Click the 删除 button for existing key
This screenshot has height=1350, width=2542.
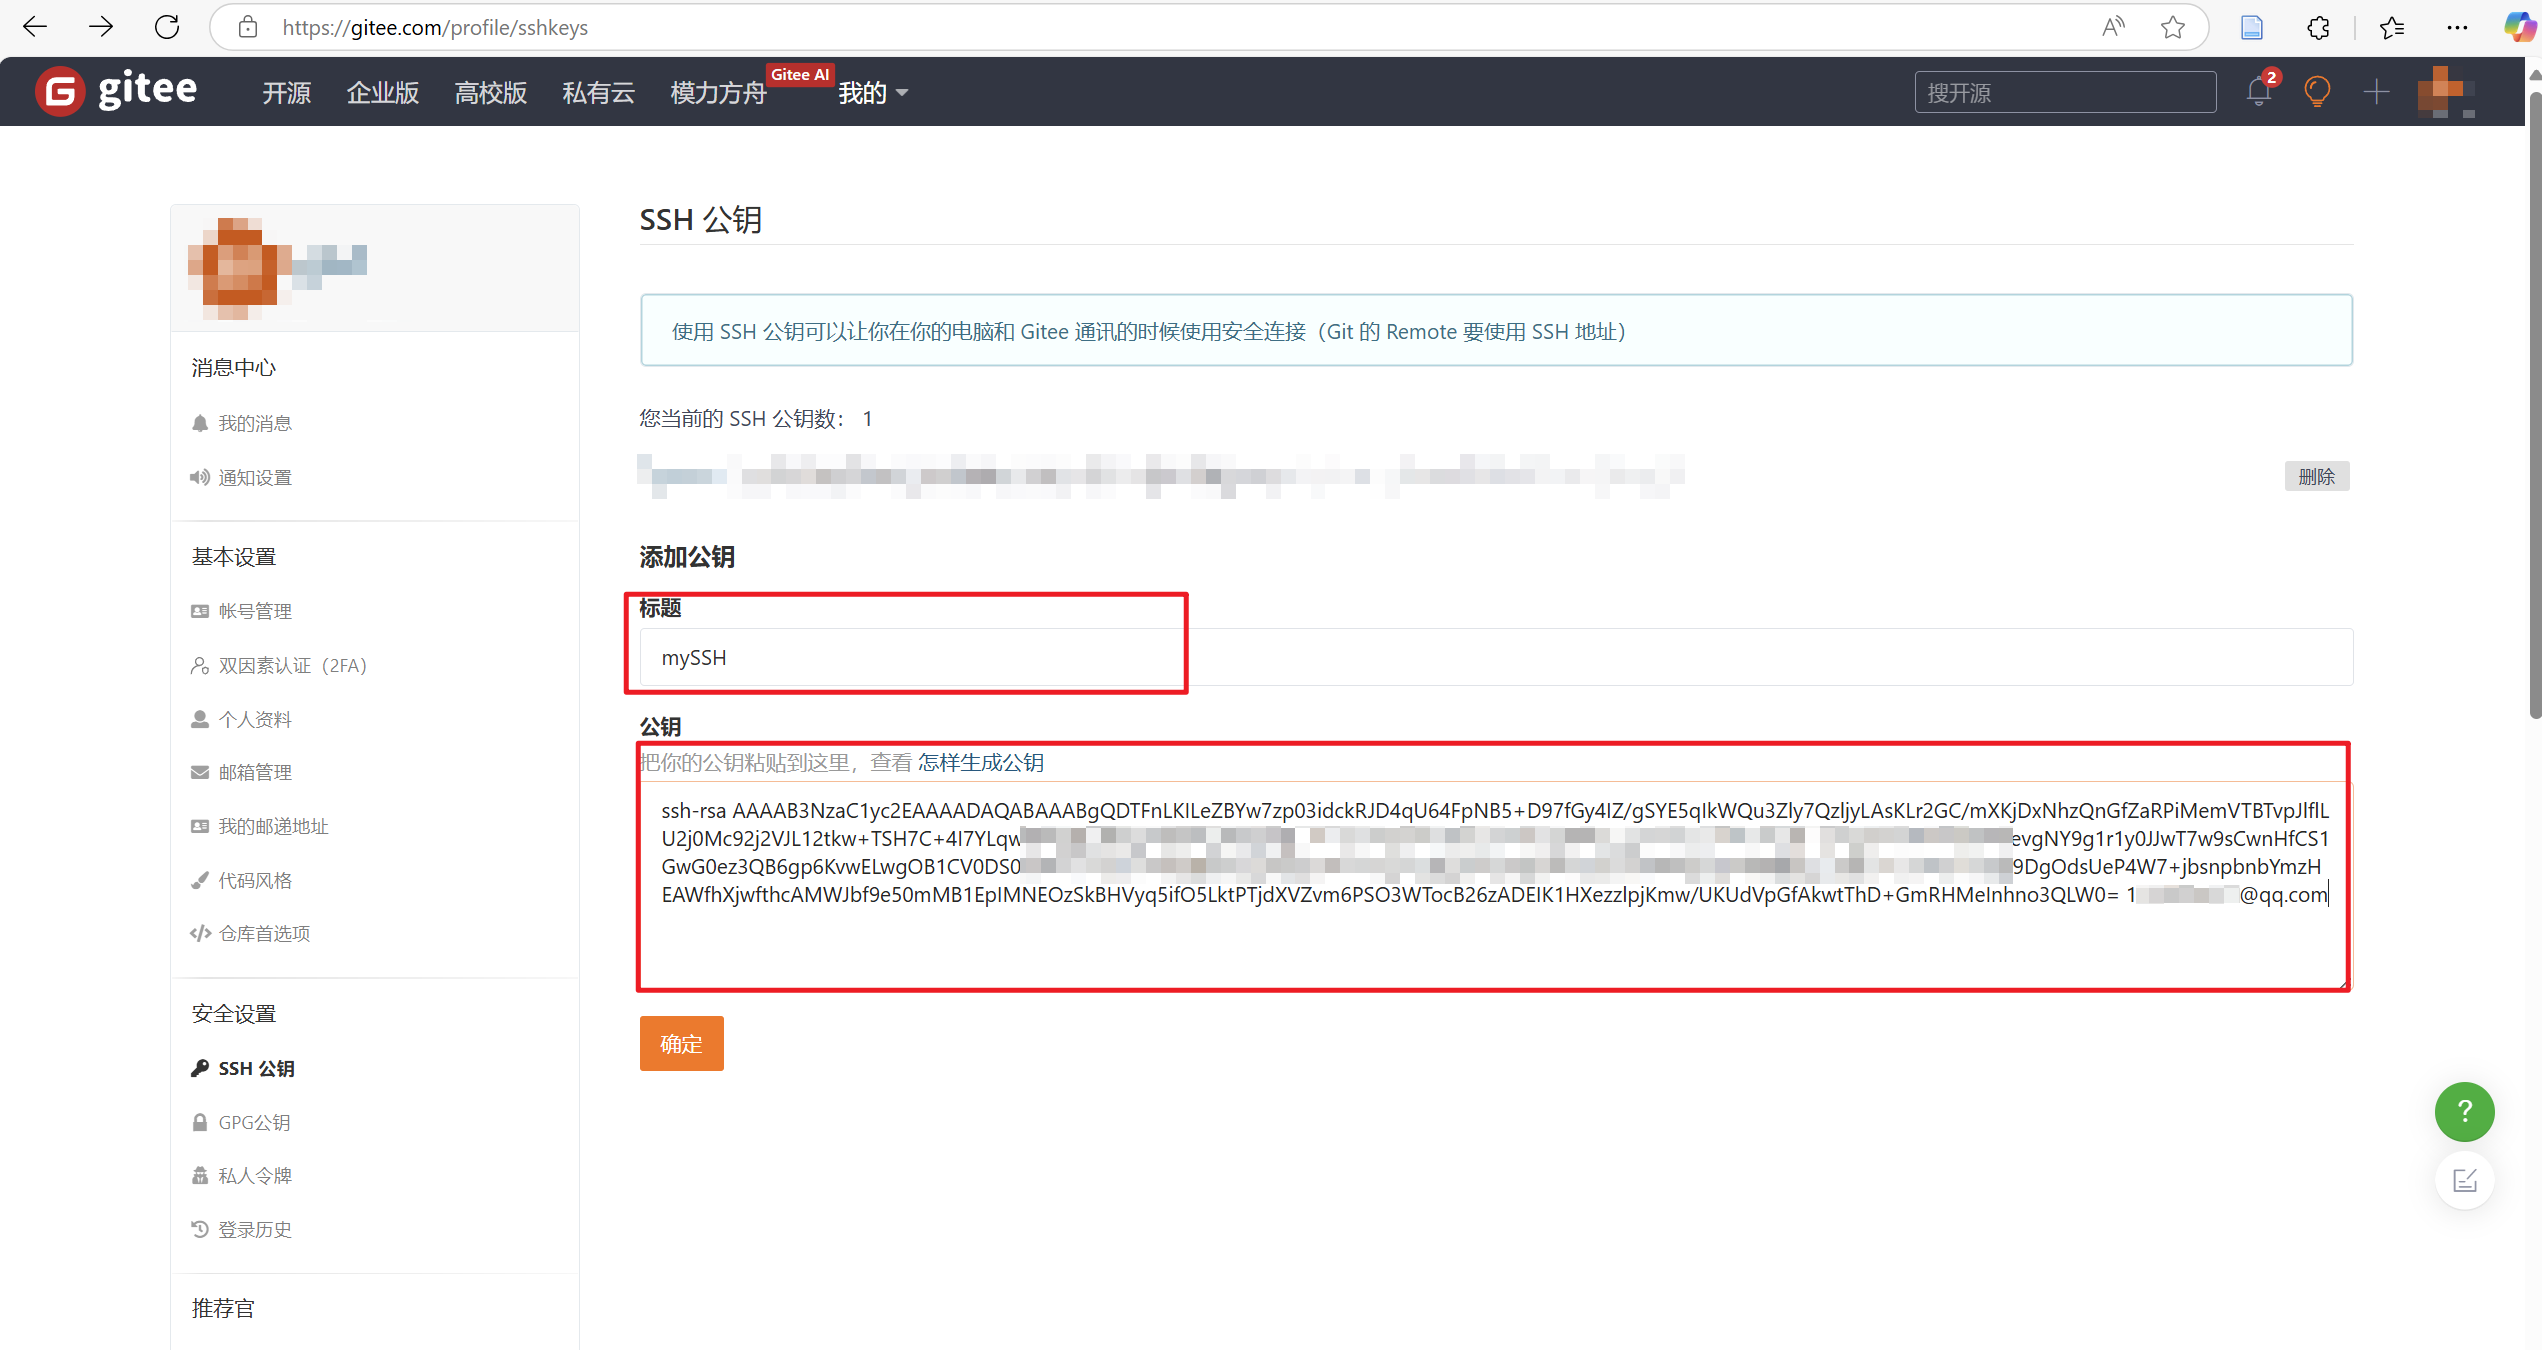(2315, 476)
